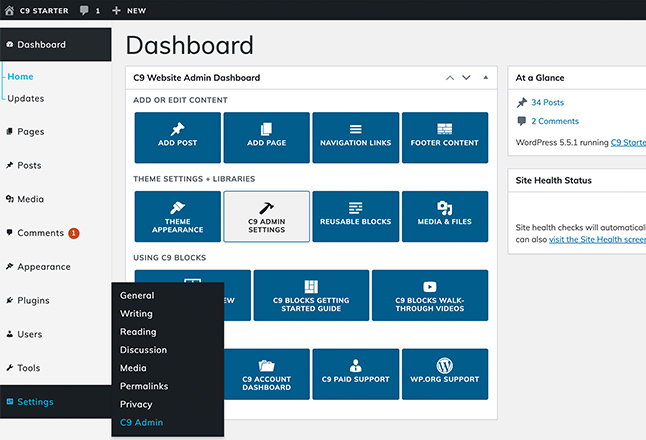The image size is (646, 440).
Task: Click the bubble icon beside 2 Comments
Action: (x=522, y=121)
